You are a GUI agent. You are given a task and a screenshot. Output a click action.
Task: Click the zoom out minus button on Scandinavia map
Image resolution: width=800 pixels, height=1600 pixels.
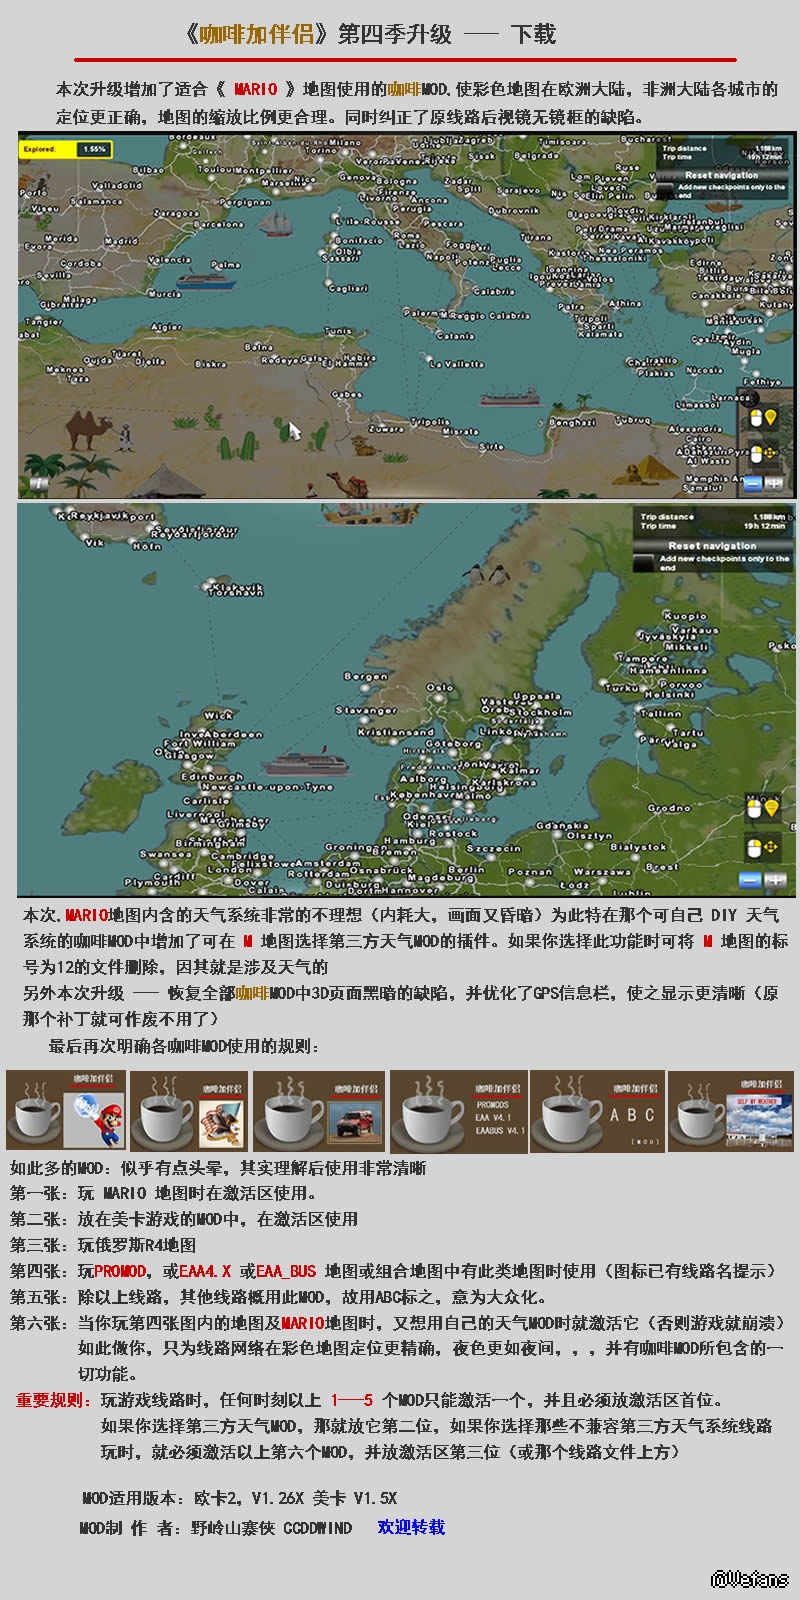coord(750,880)
